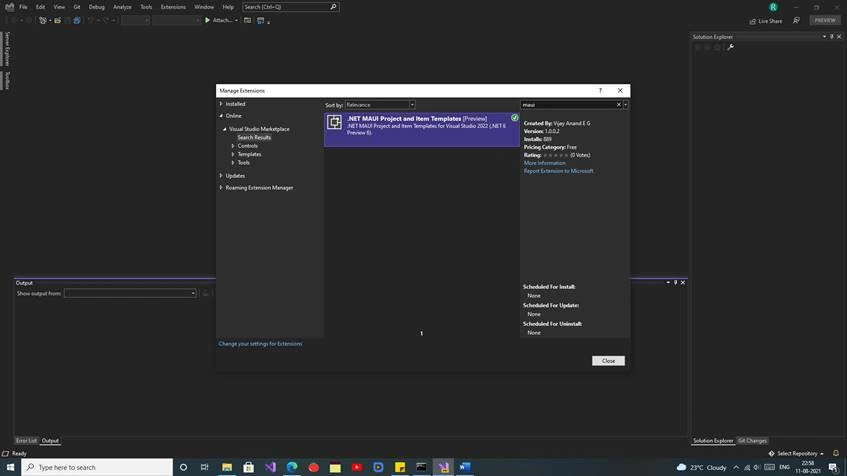Open Microsoft Store from the taskbar
Image resolution: width=847 pixels, height=476 pixels.
[x=248, y=467]
